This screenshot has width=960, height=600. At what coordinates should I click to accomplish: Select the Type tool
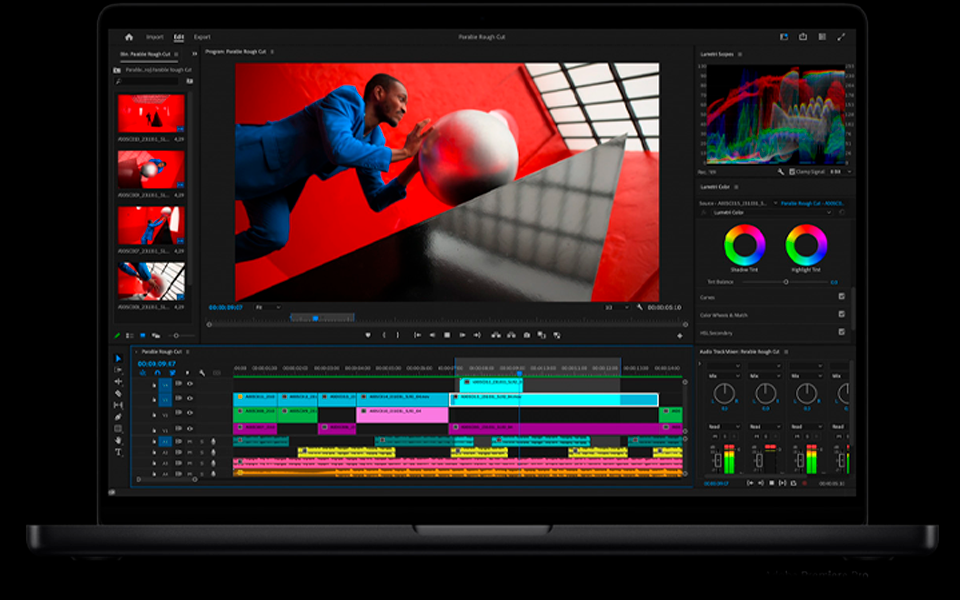(x=118, y=452)
